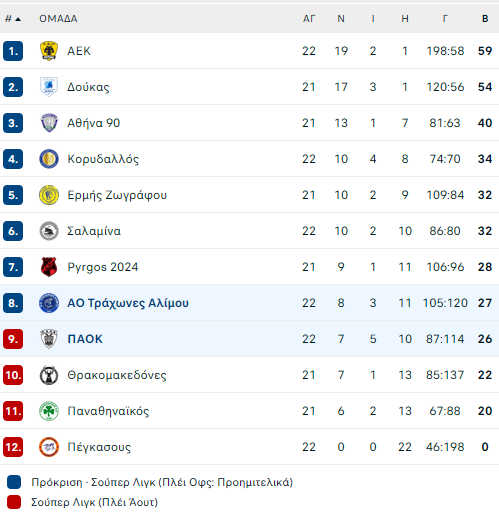Click the red play-out legend swatch

click(14, 502)
